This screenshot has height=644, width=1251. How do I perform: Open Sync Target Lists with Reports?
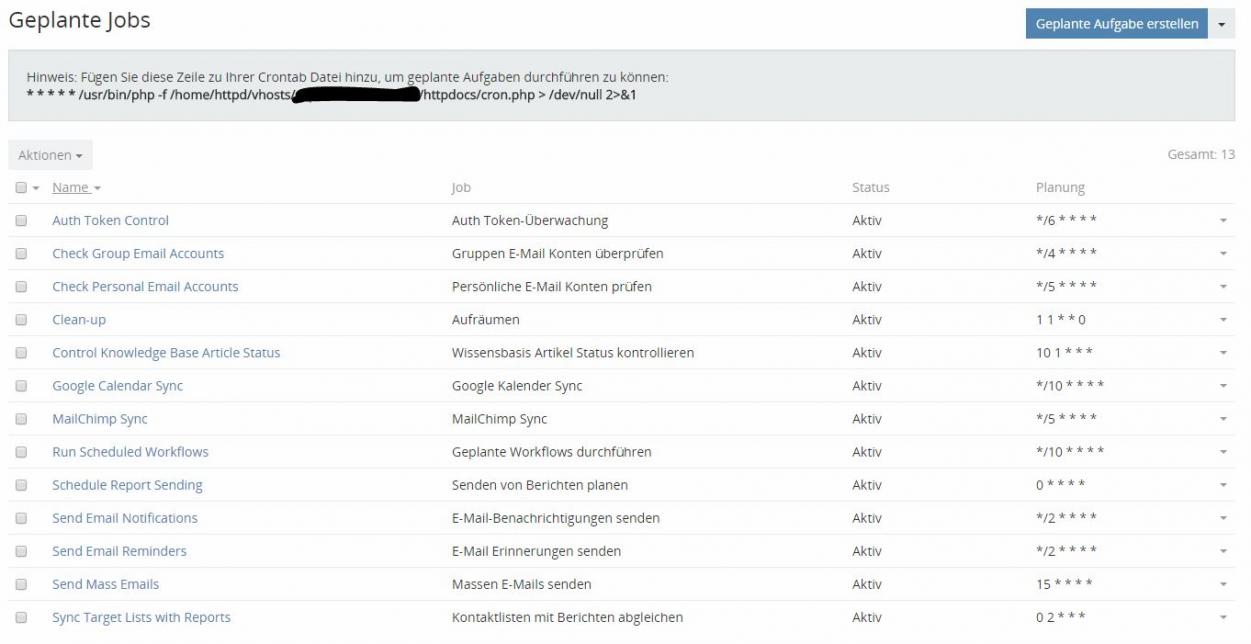tap(141, 617)
